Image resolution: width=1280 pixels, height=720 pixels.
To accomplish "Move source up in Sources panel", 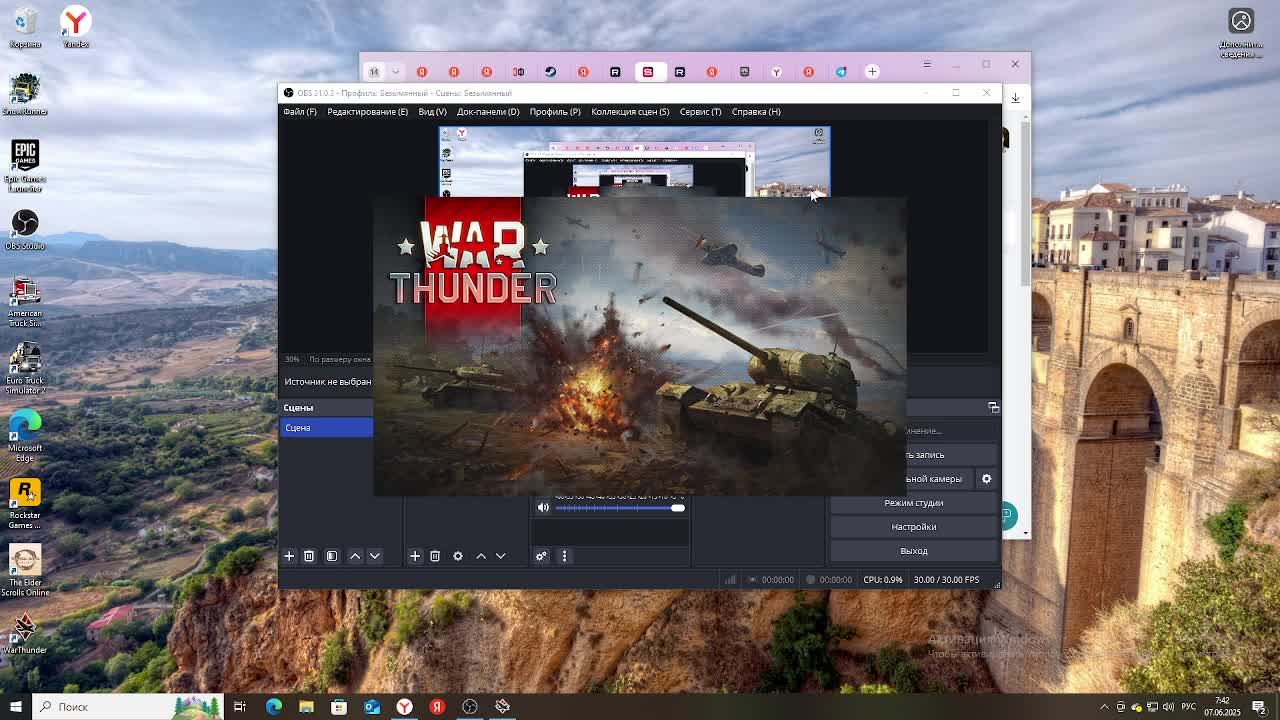I will (481, 556).
